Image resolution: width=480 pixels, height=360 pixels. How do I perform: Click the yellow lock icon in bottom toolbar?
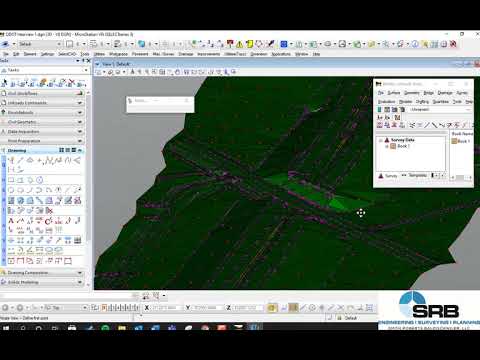pos(272,308)
